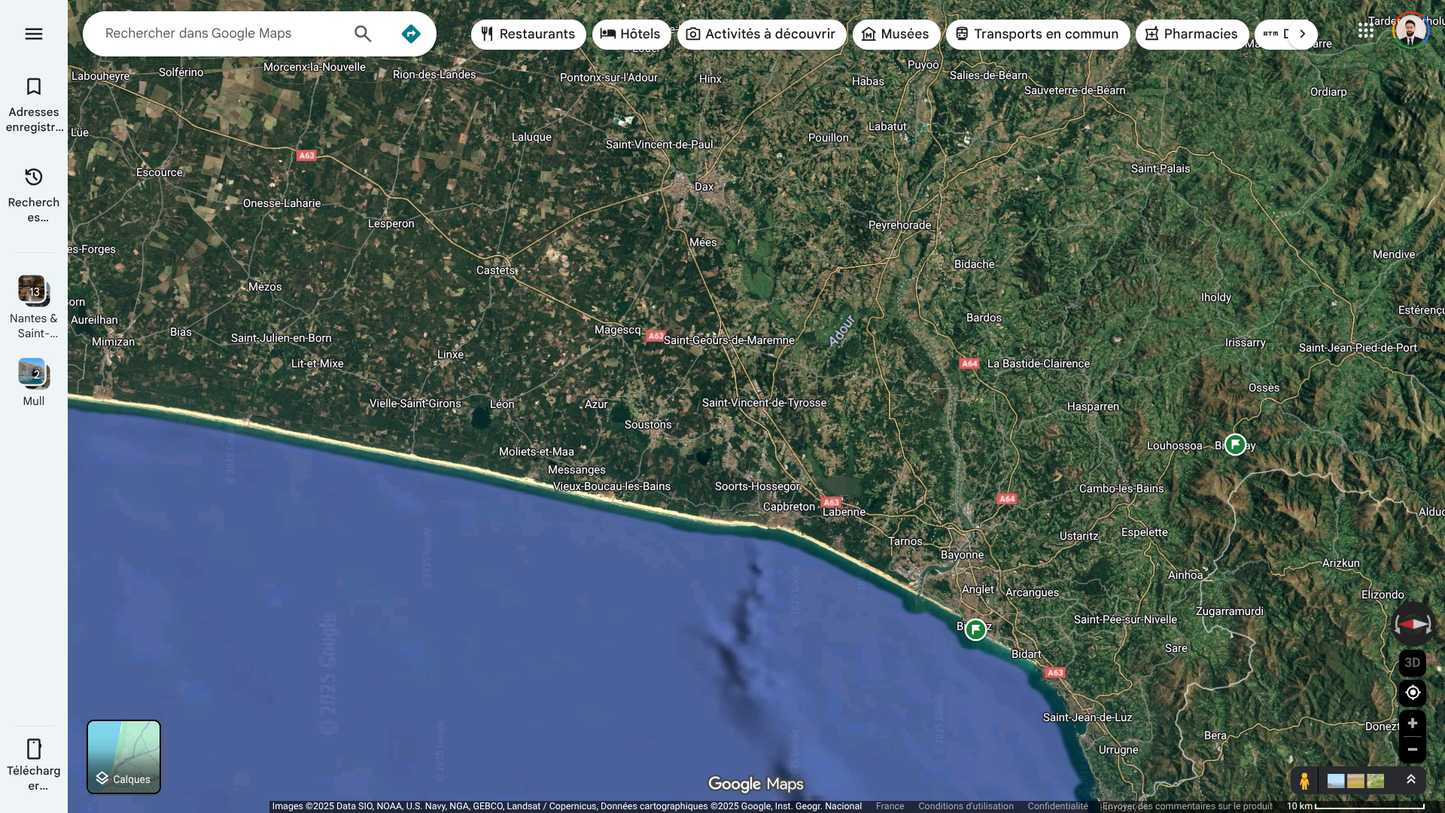Click the Google apps grid icon
This screenshot has width=1445, height=813.
pos(1365,31)
